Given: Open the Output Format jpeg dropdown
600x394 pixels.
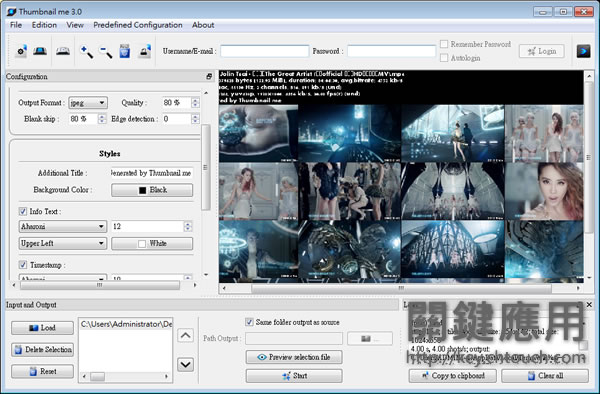Looking at the screenshot, I should click(x=88, y=103).
